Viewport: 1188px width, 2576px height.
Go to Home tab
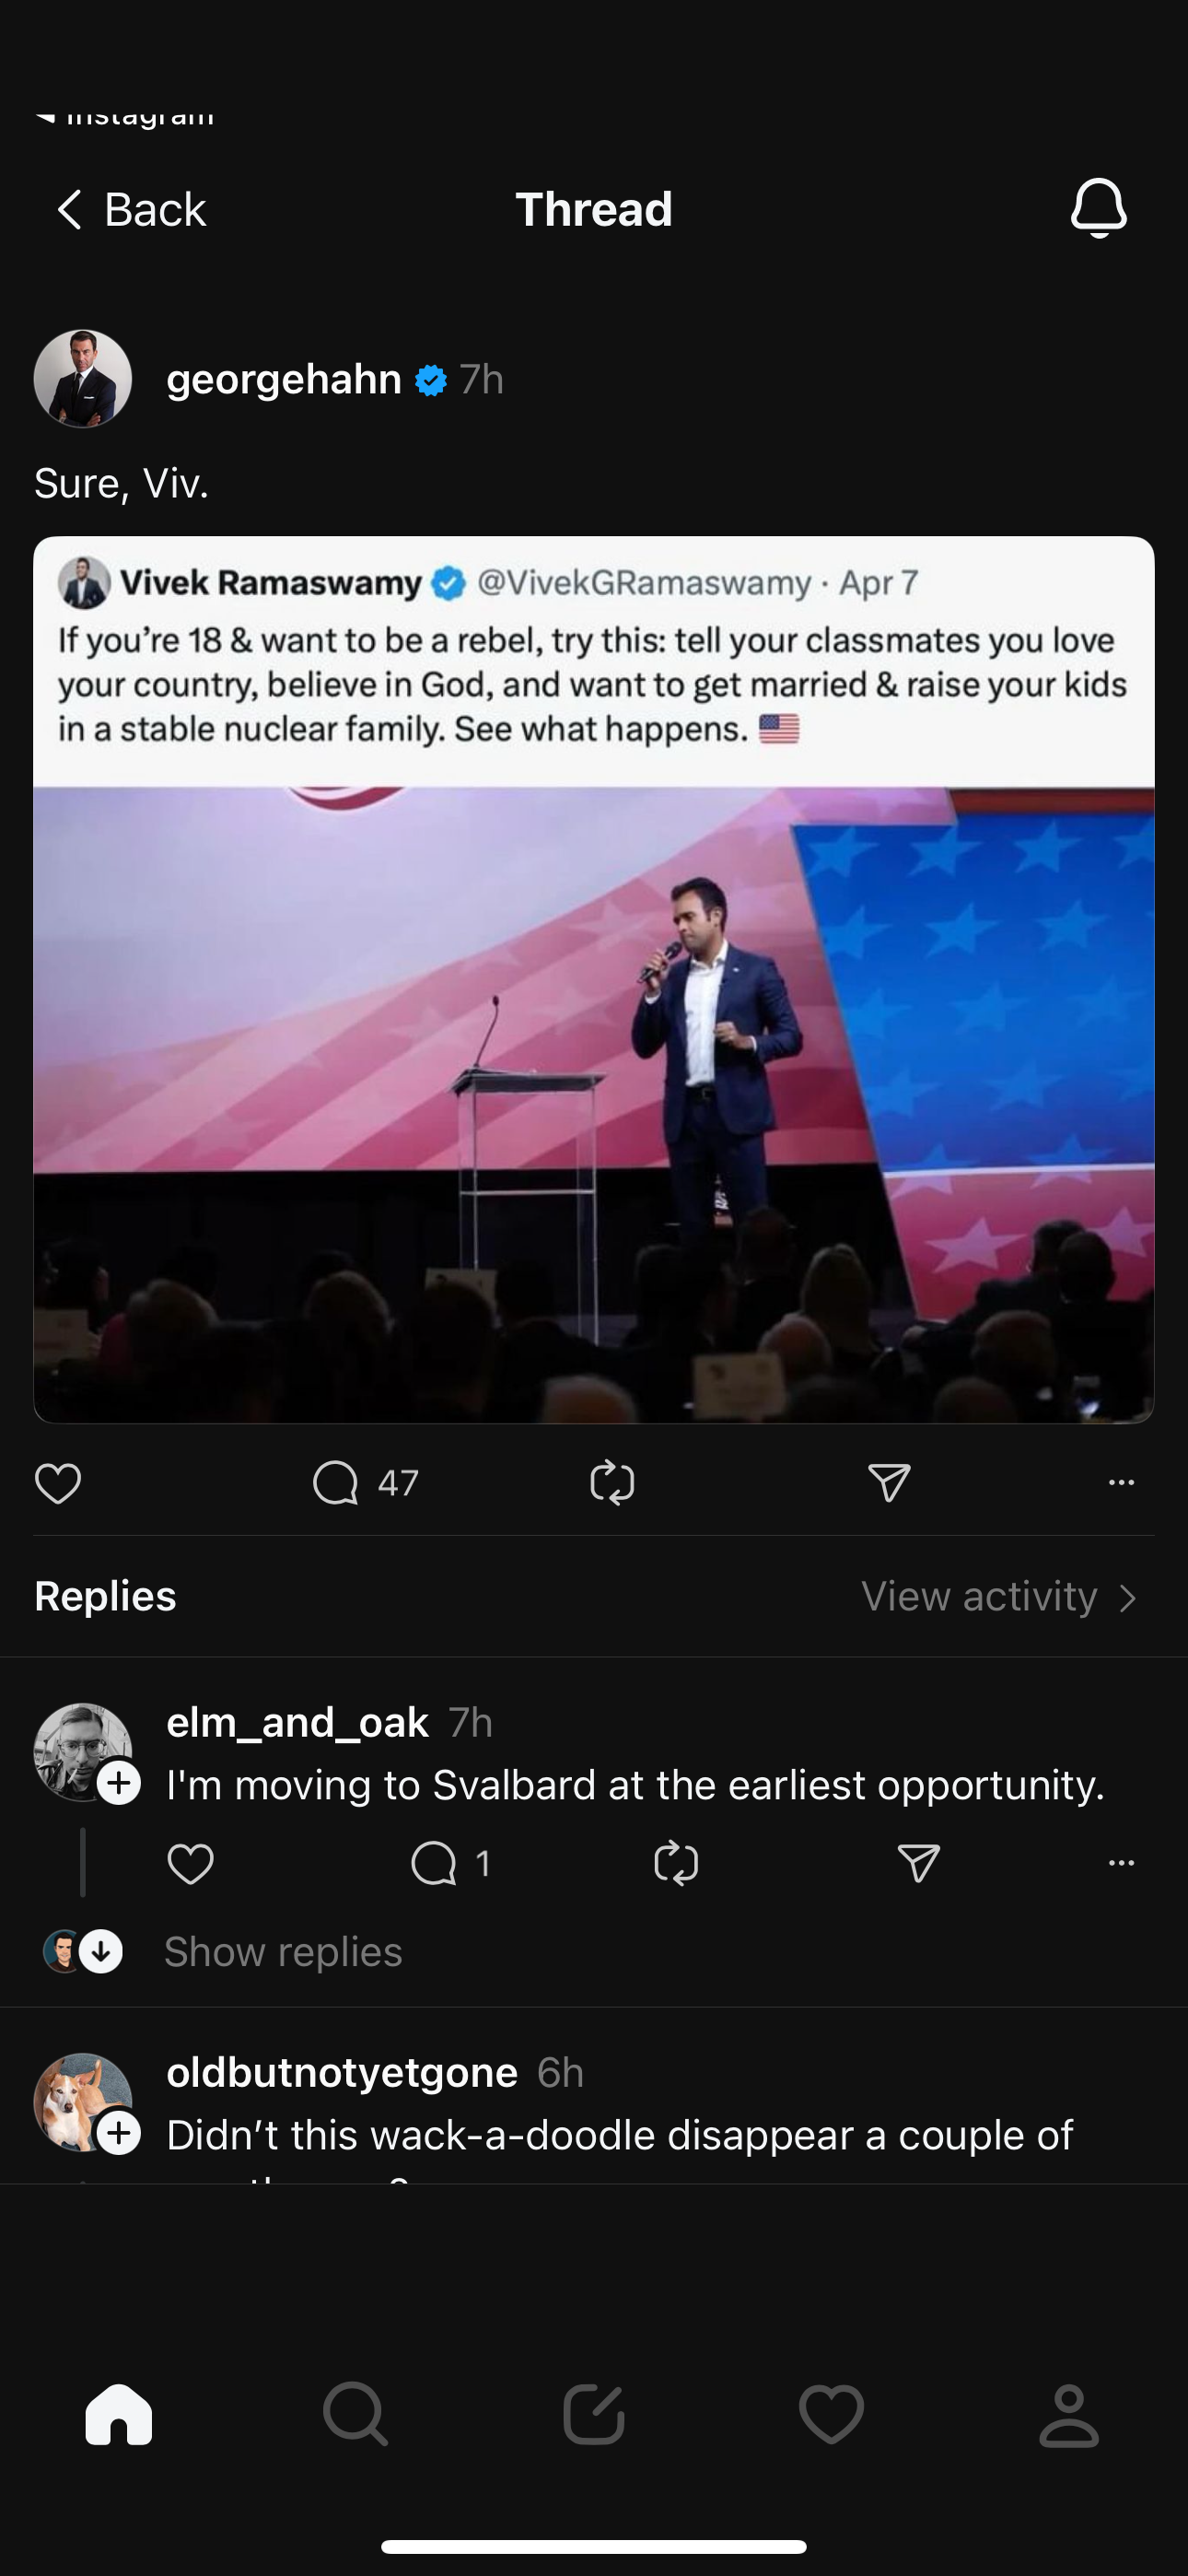119,2414
